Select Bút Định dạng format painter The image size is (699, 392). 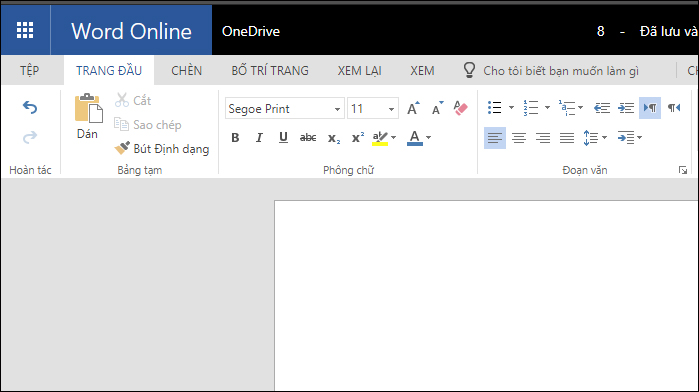click(161, 149)
